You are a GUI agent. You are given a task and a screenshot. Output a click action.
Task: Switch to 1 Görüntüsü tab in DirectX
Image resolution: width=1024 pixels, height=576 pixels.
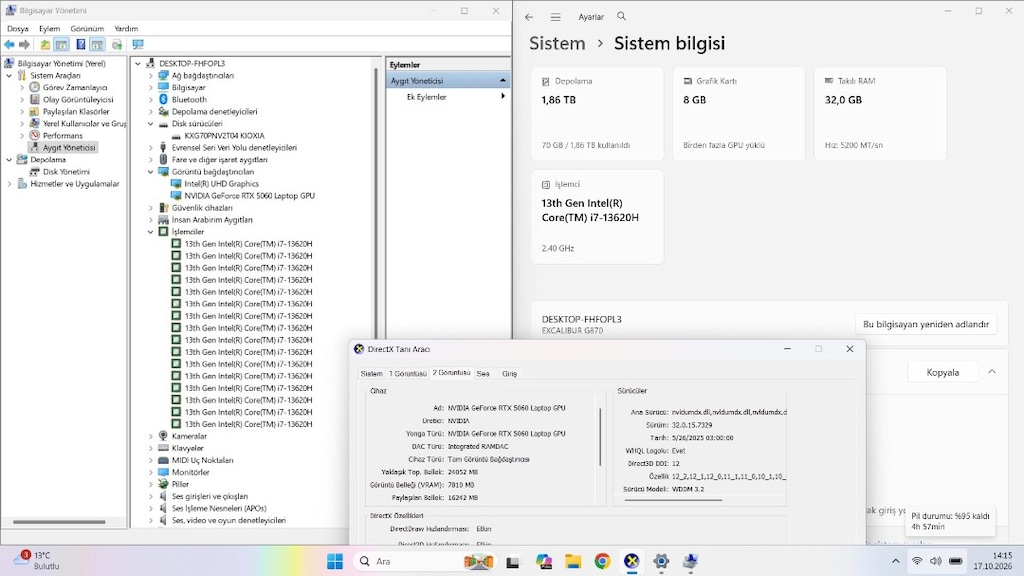pos(408,374)
